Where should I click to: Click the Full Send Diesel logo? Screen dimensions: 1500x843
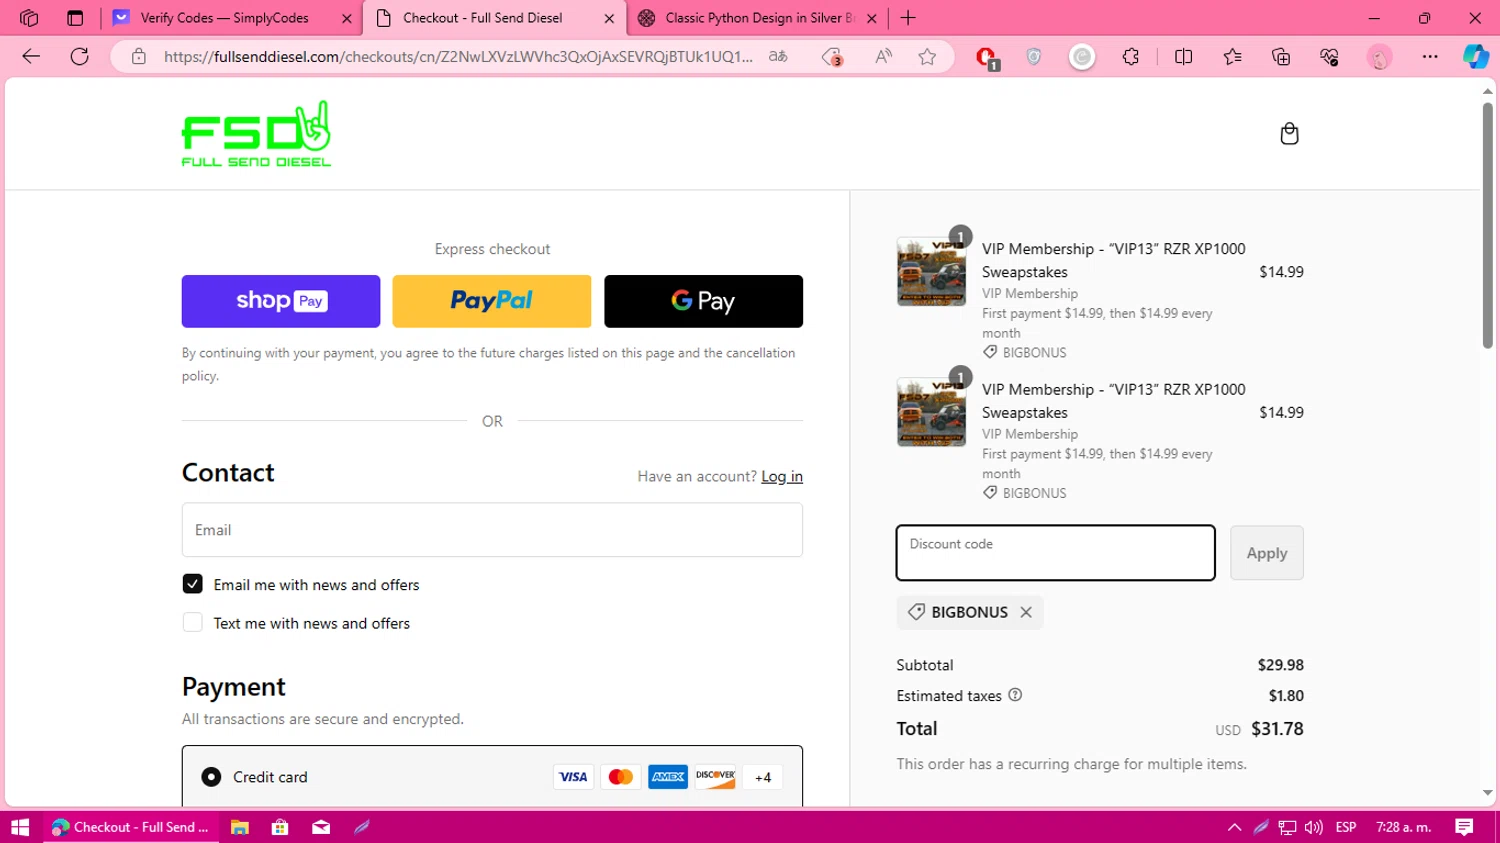click(x=256, y=134)
